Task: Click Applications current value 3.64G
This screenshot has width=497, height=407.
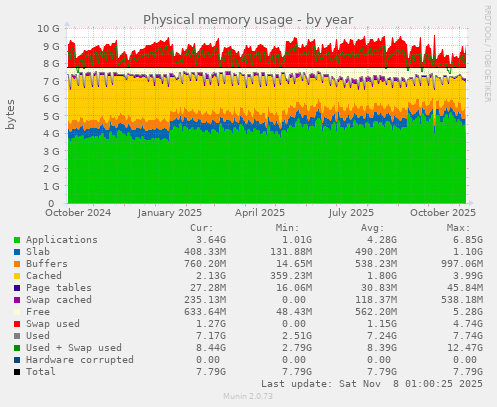Action: pyautogui.click(x=211, y=240)
